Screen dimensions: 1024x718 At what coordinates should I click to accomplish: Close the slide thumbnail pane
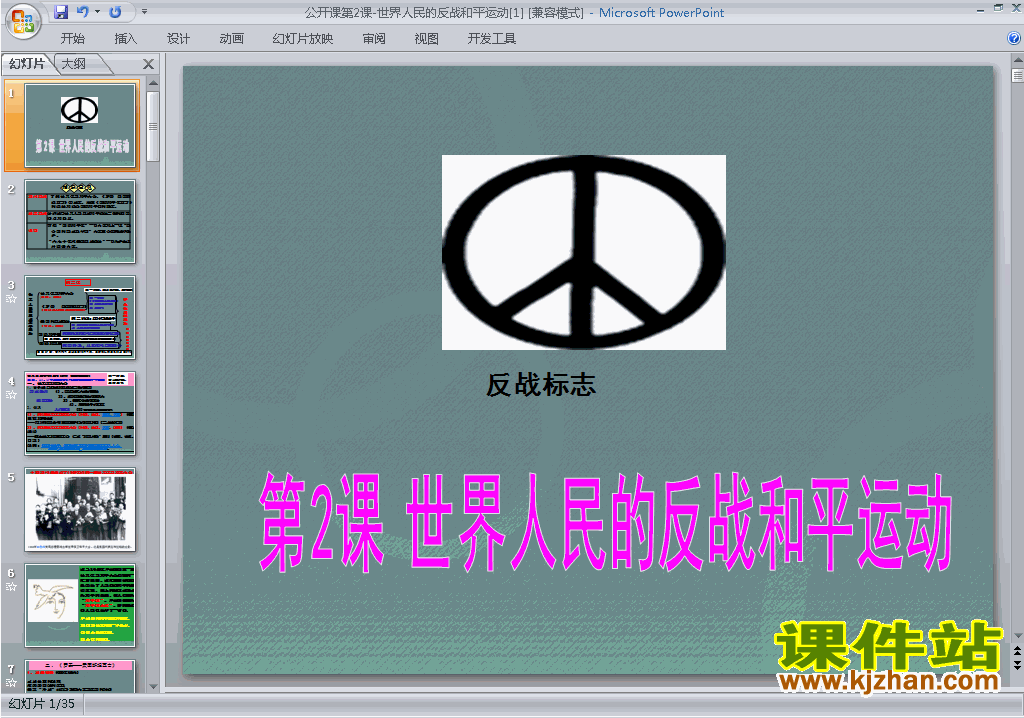148,64
